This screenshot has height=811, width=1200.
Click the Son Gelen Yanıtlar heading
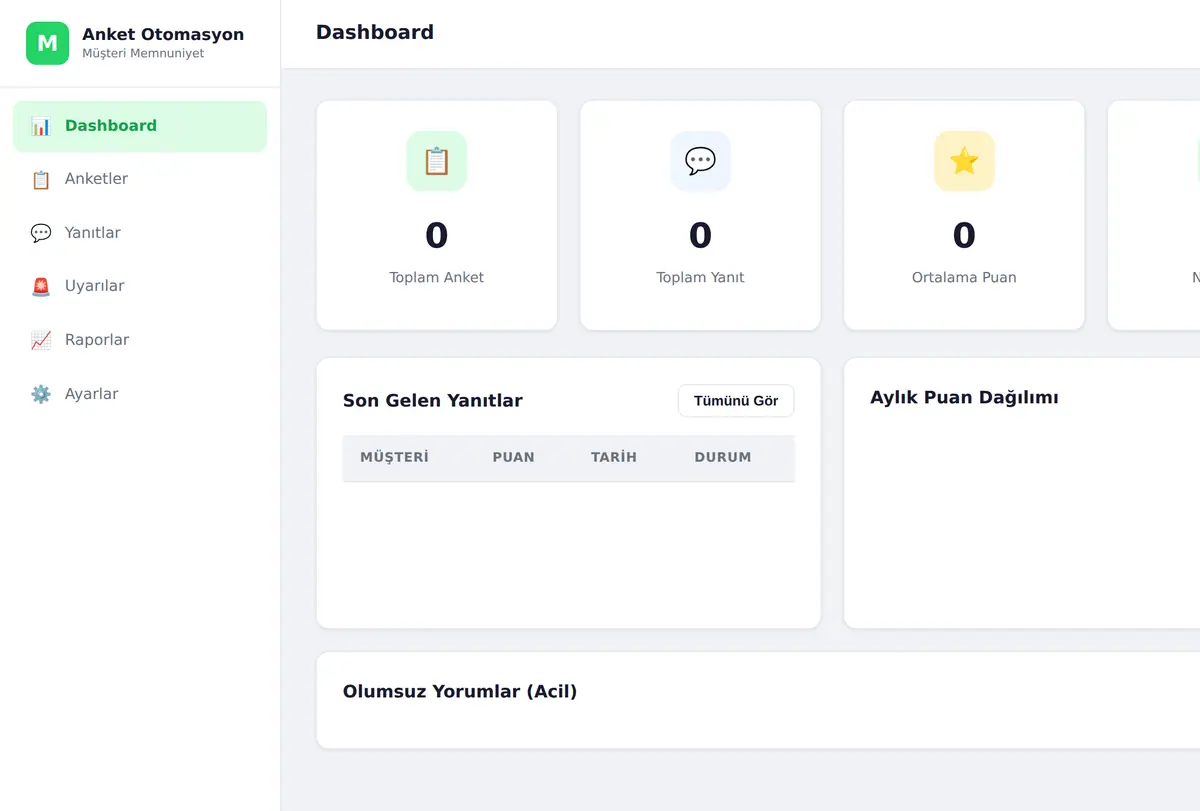click(x=433, y=401)
